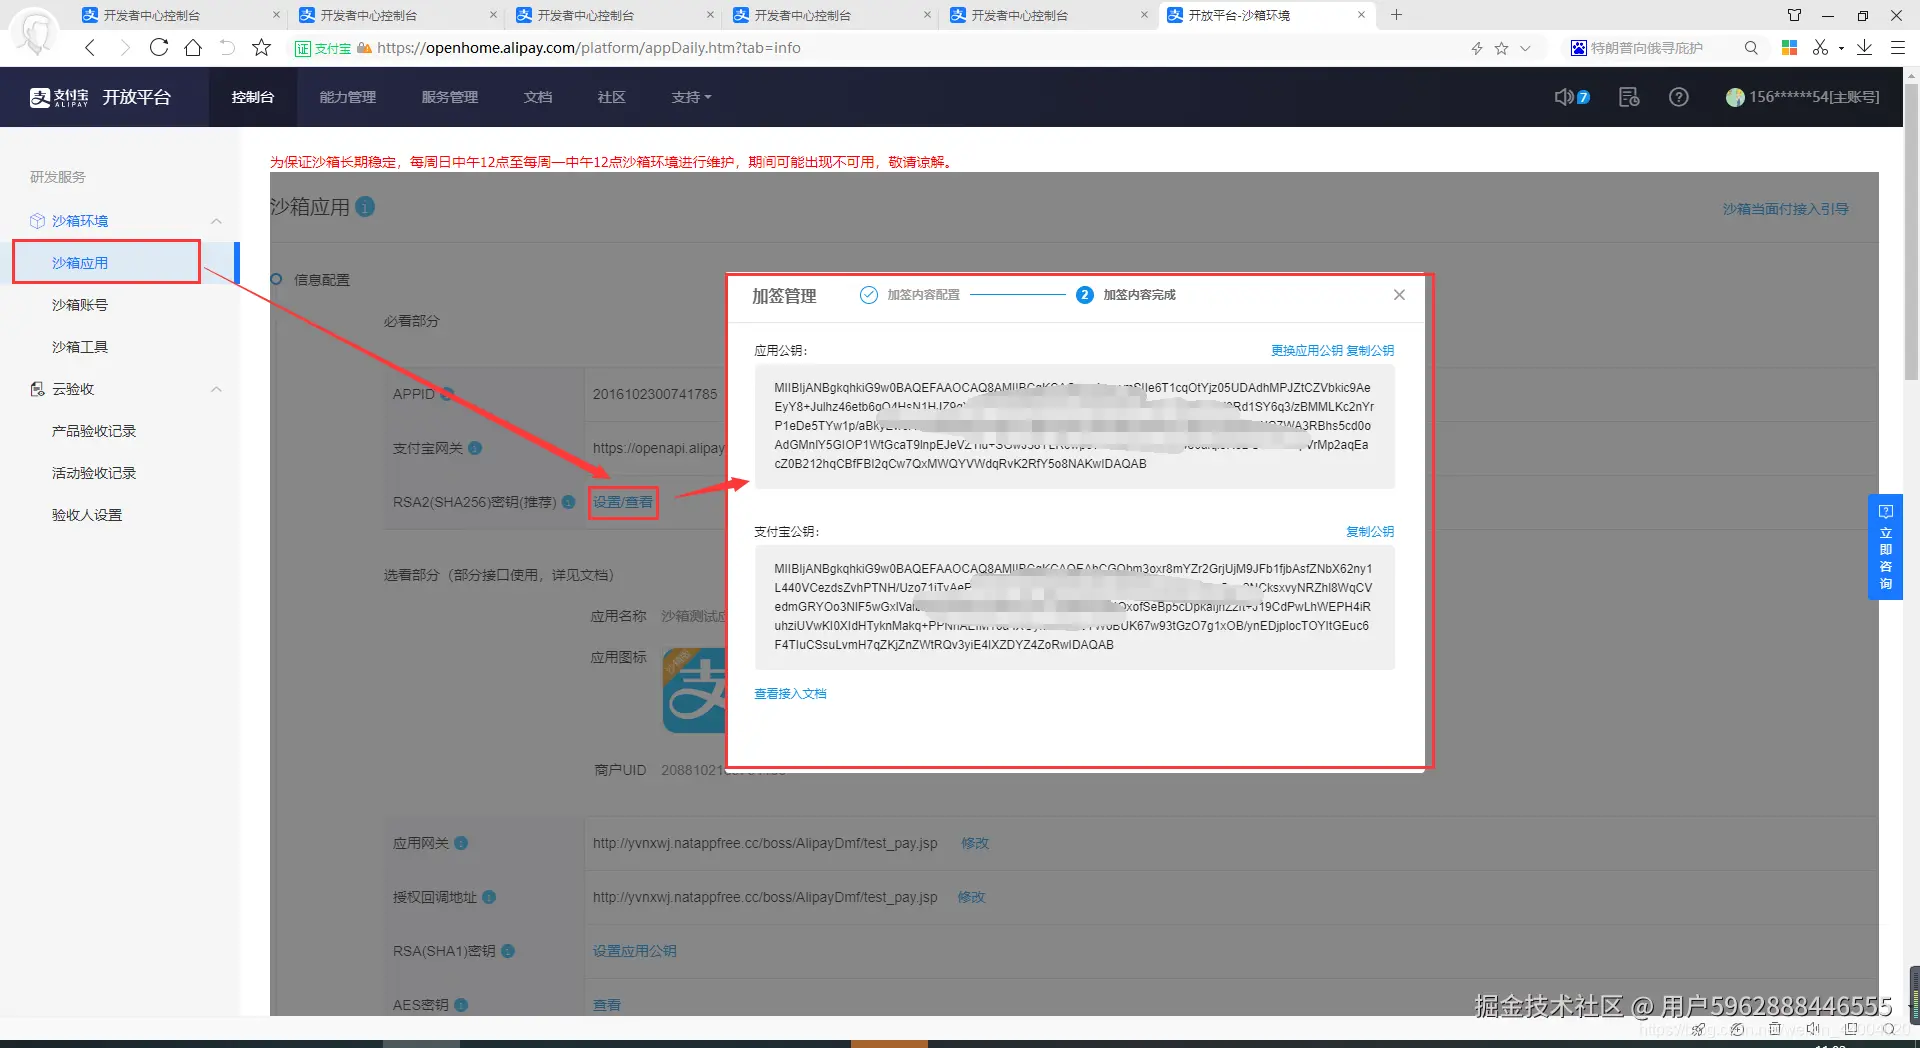This screenshot has height=1048, width=1920.
Task: Open 服务管理 in the top navigation
Action: (449, 97)
